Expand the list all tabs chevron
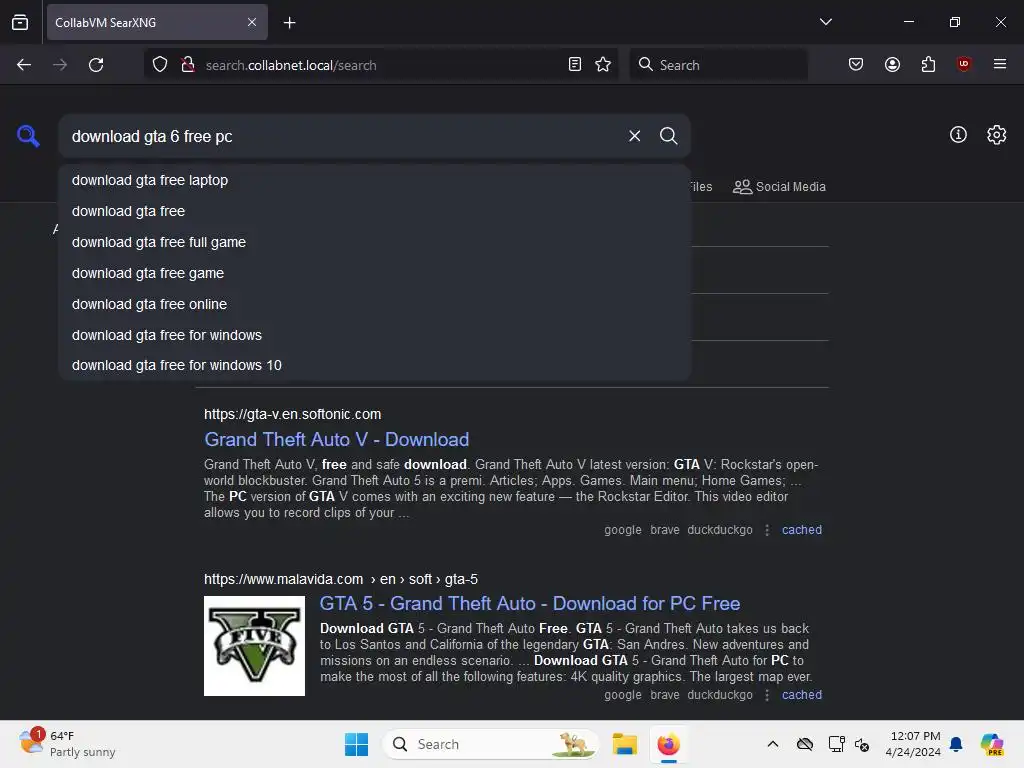1024x768 pixels. [825, 22]
